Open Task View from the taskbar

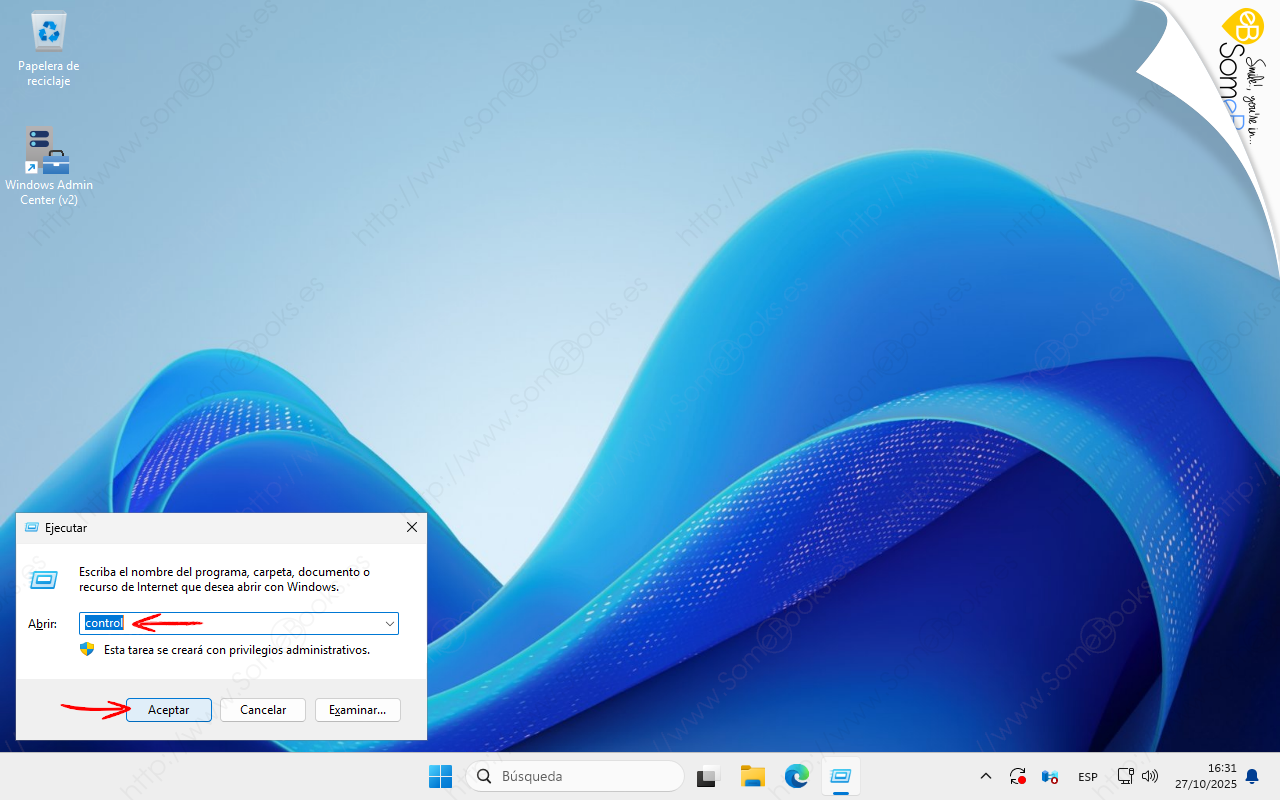709,776
